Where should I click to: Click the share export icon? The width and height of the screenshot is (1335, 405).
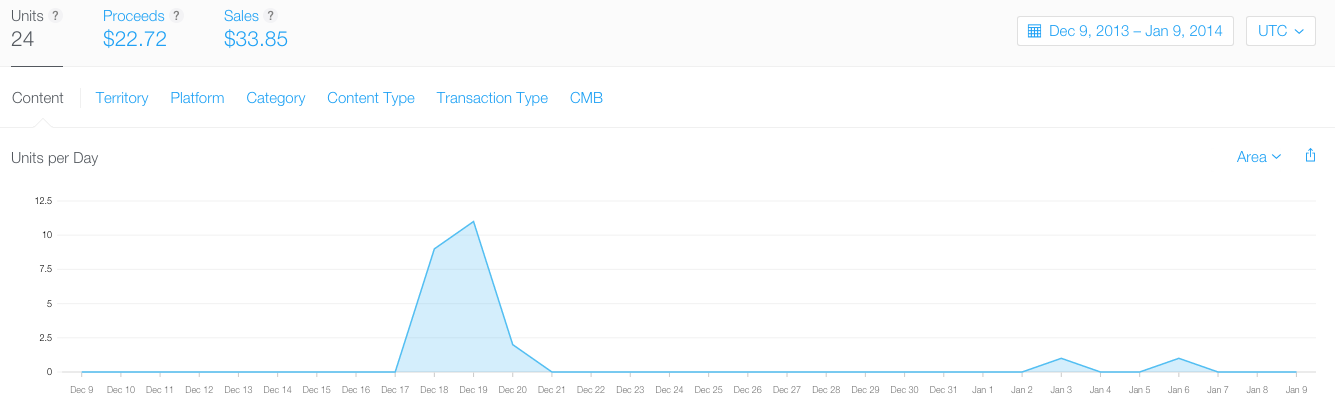1310,156
